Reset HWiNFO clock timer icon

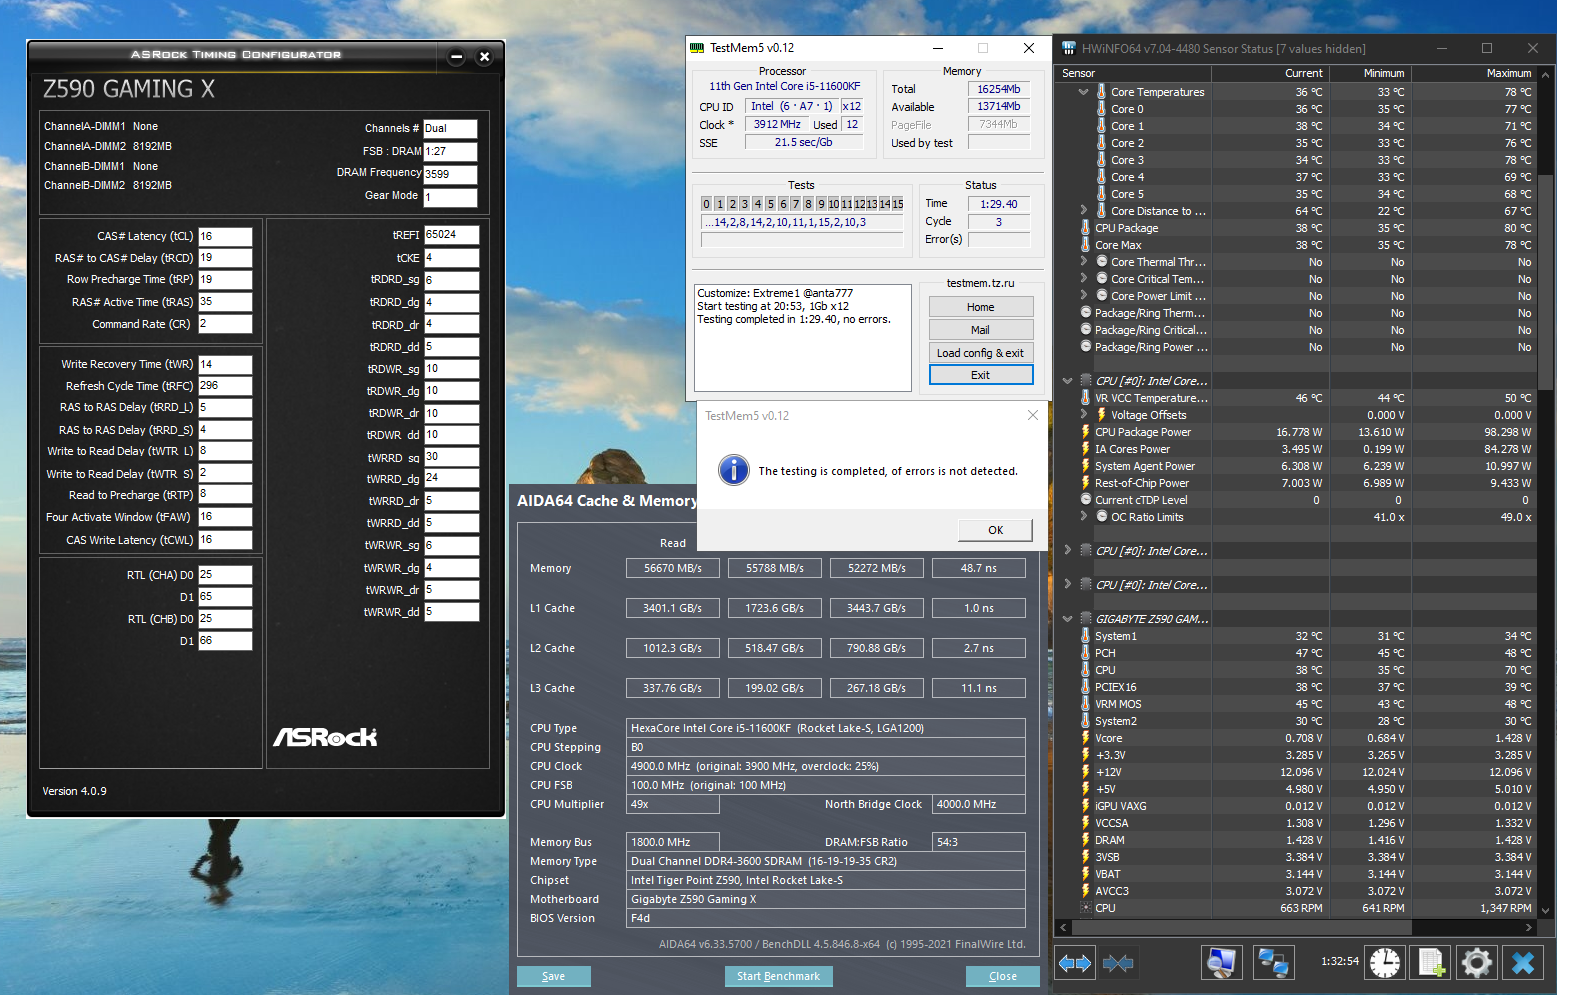1385,962
